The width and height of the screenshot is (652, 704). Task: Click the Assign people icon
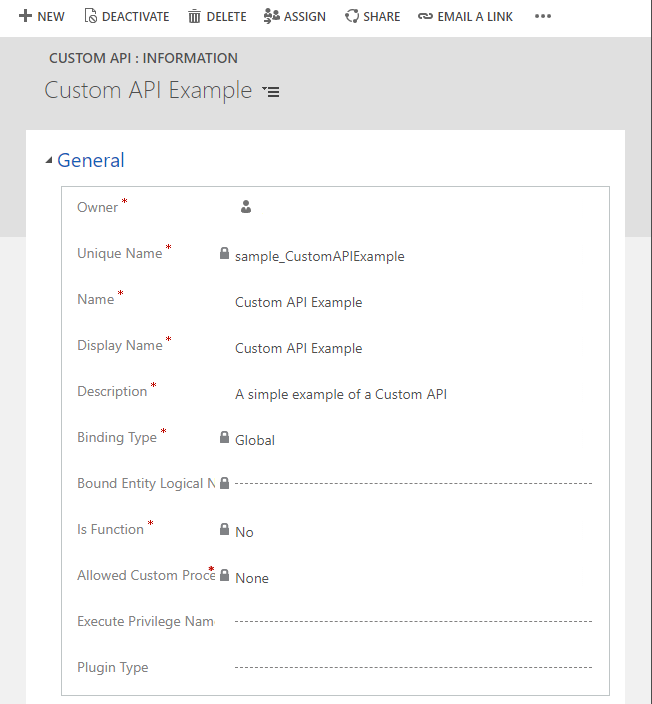point(272,16)
